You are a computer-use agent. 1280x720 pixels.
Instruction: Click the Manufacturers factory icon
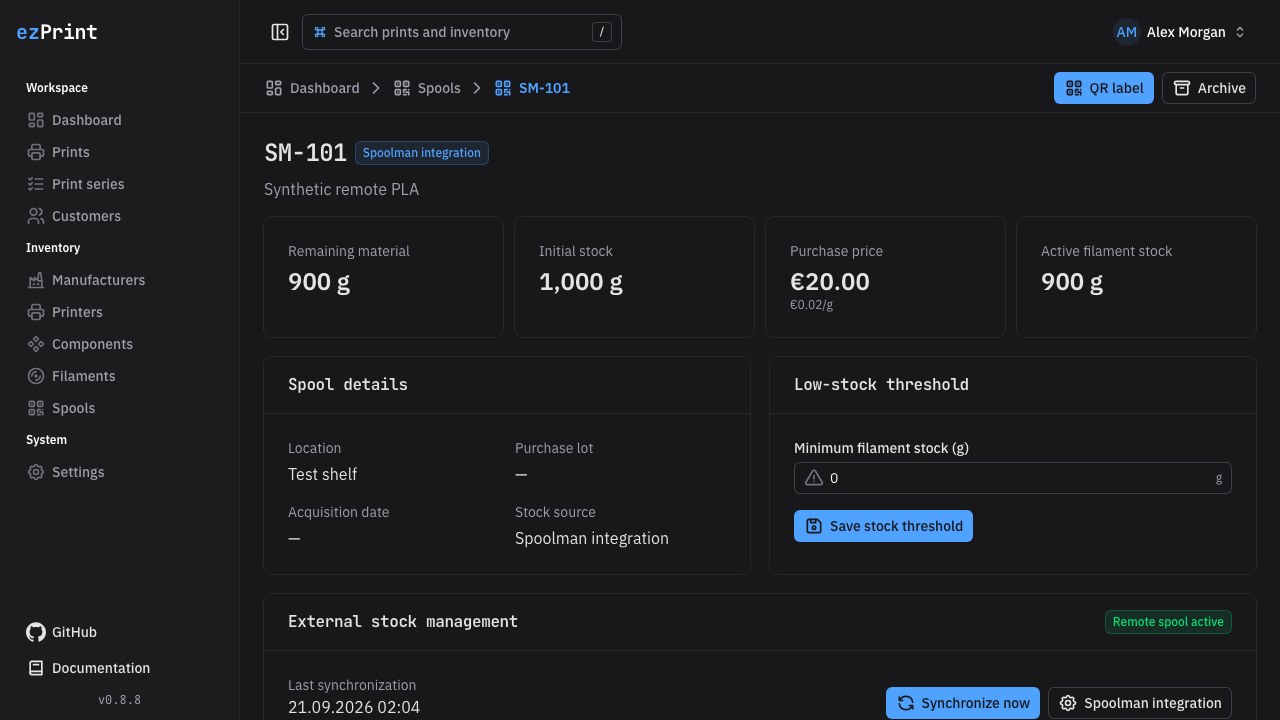(36, 280)
